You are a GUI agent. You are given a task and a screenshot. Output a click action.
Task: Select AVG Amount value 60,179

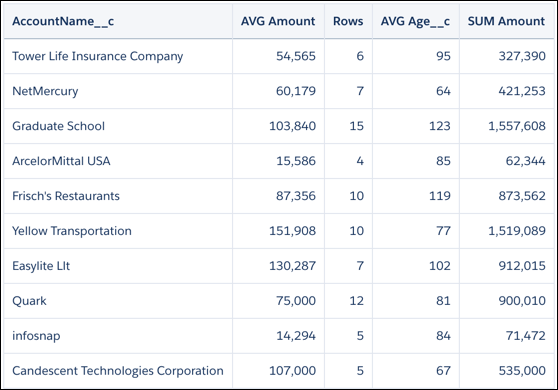click(296, 91)
